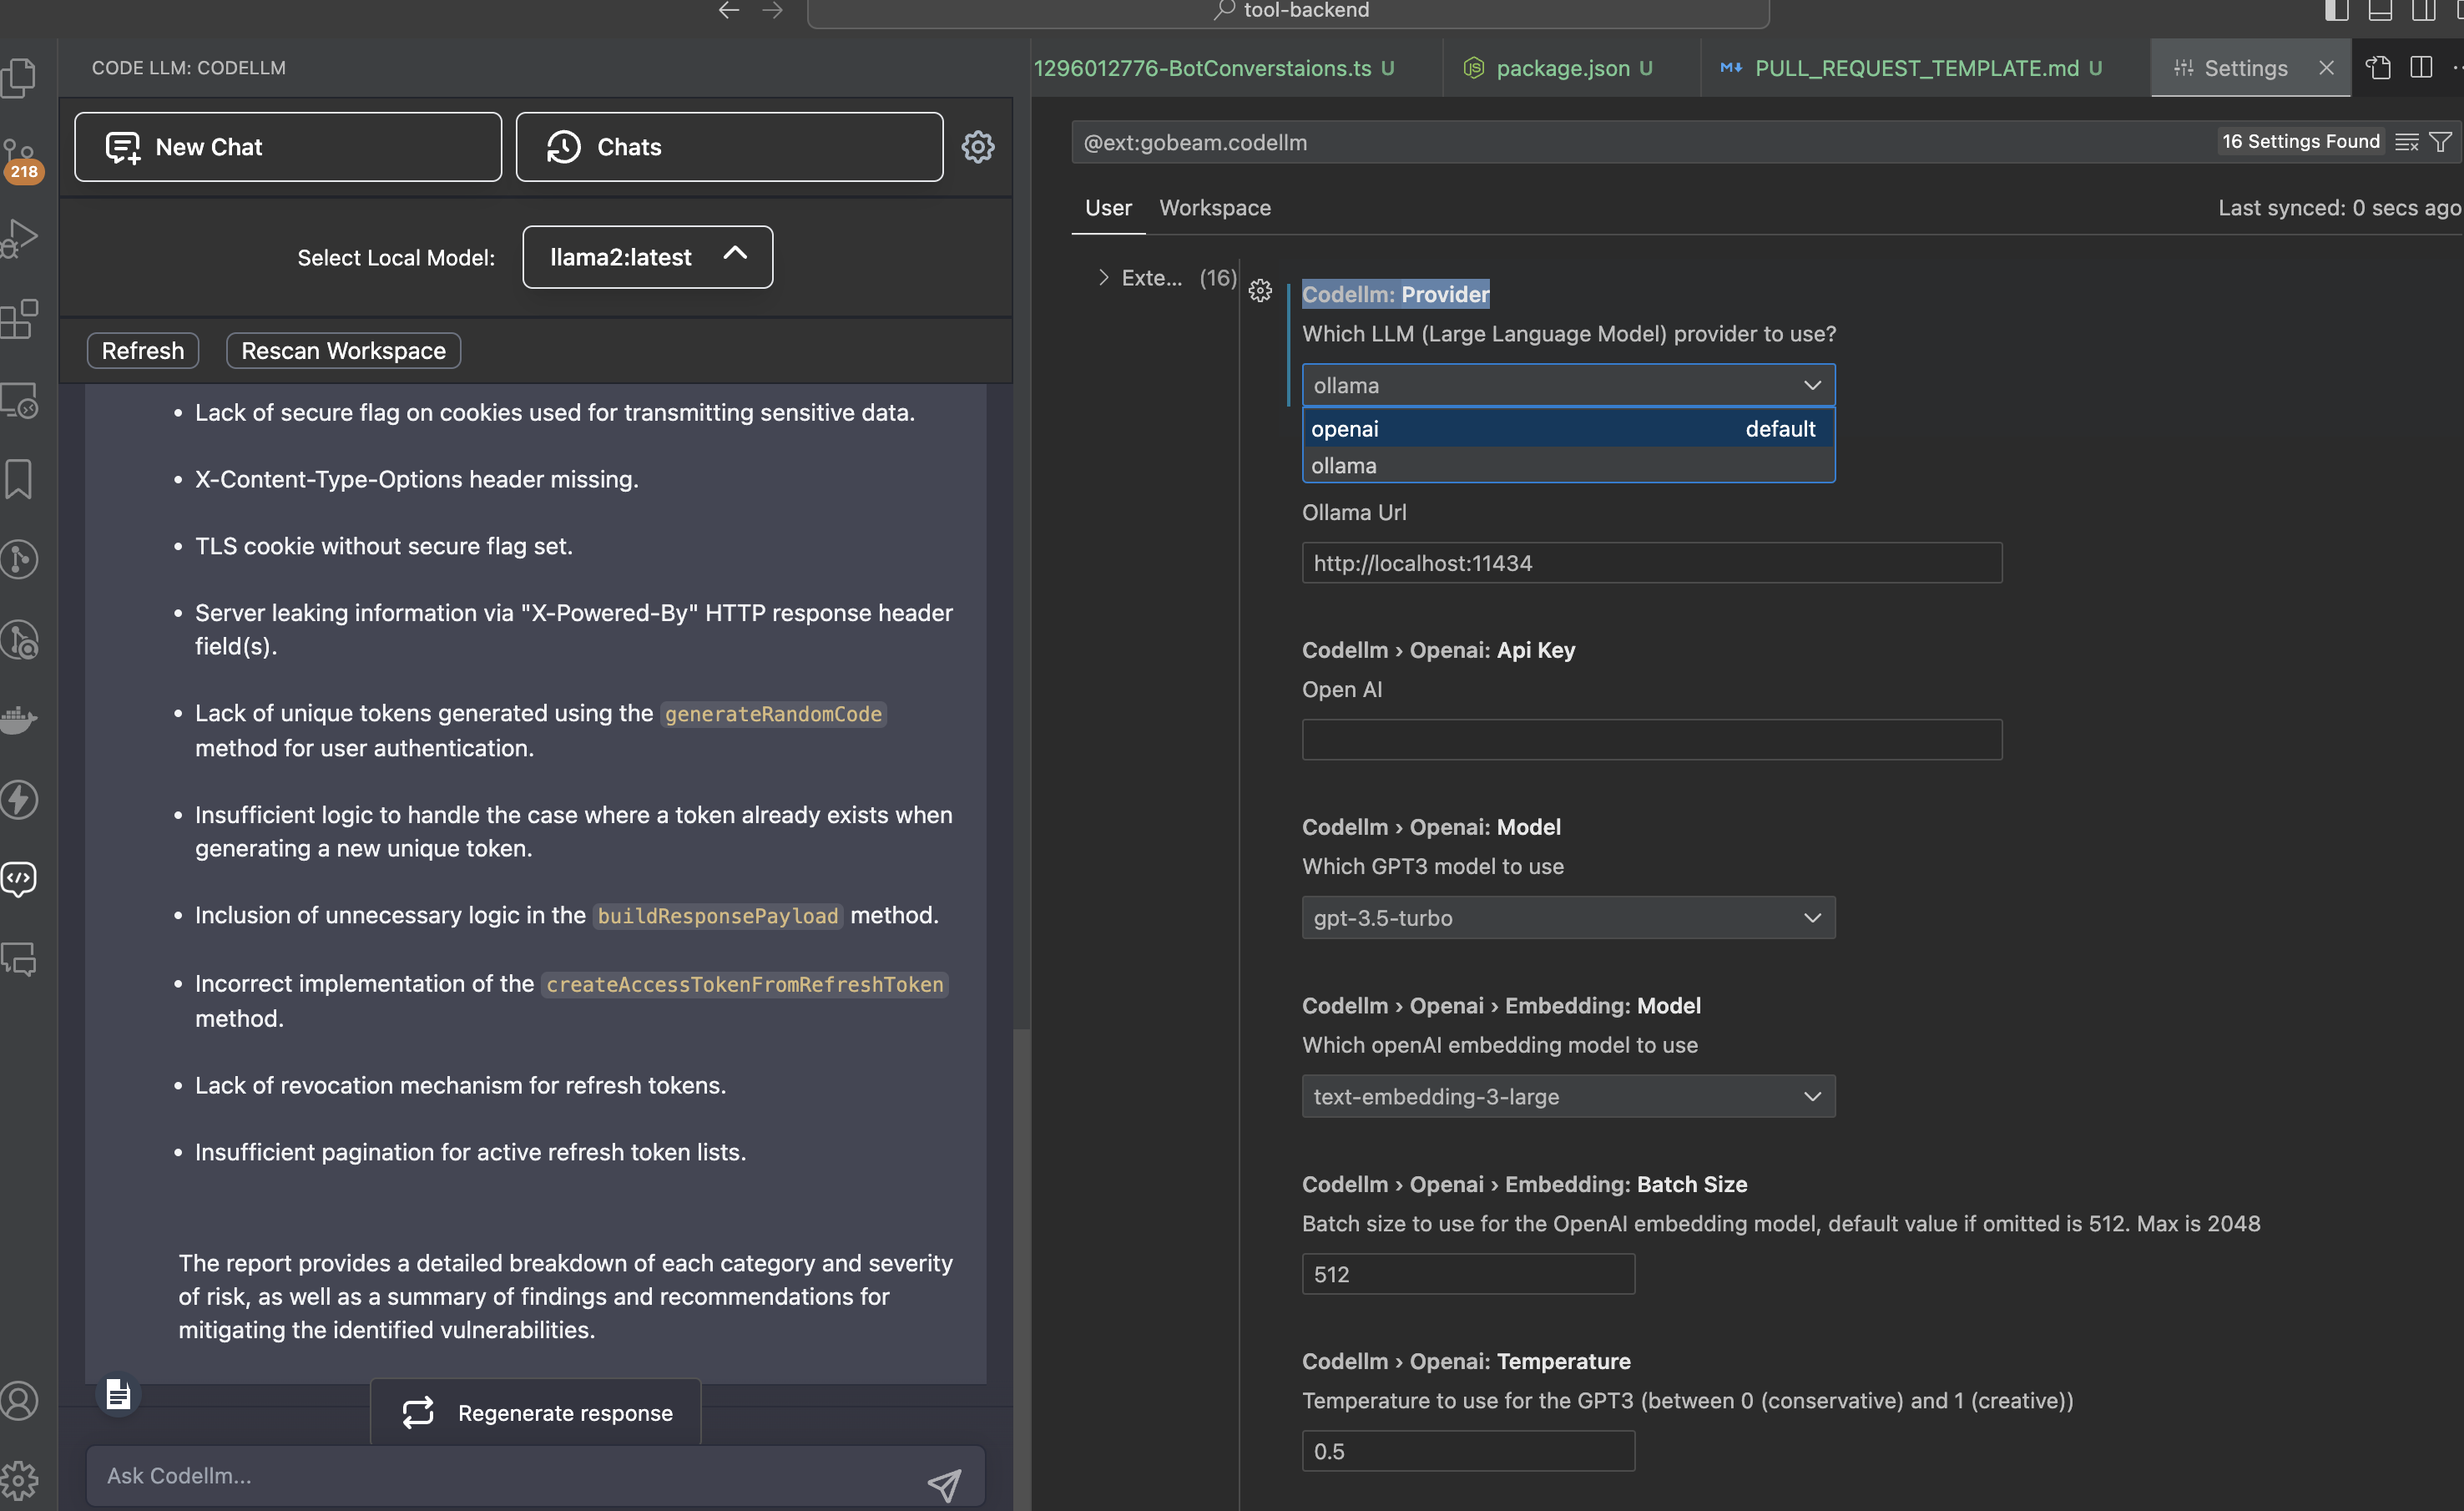Toggle the bottom panel layout icon

pos(2380,11)
